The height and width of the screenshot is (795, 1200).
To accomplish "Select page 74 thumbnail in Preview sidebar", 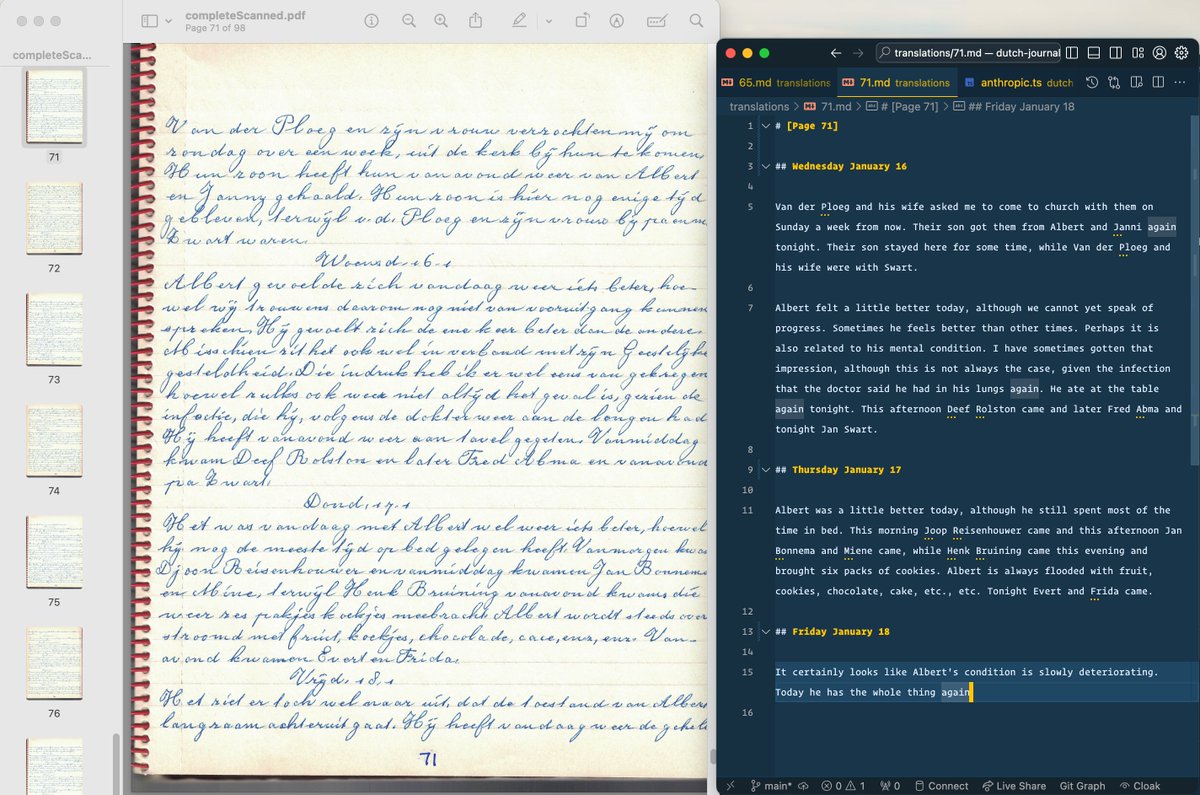I will coord(54,440).
